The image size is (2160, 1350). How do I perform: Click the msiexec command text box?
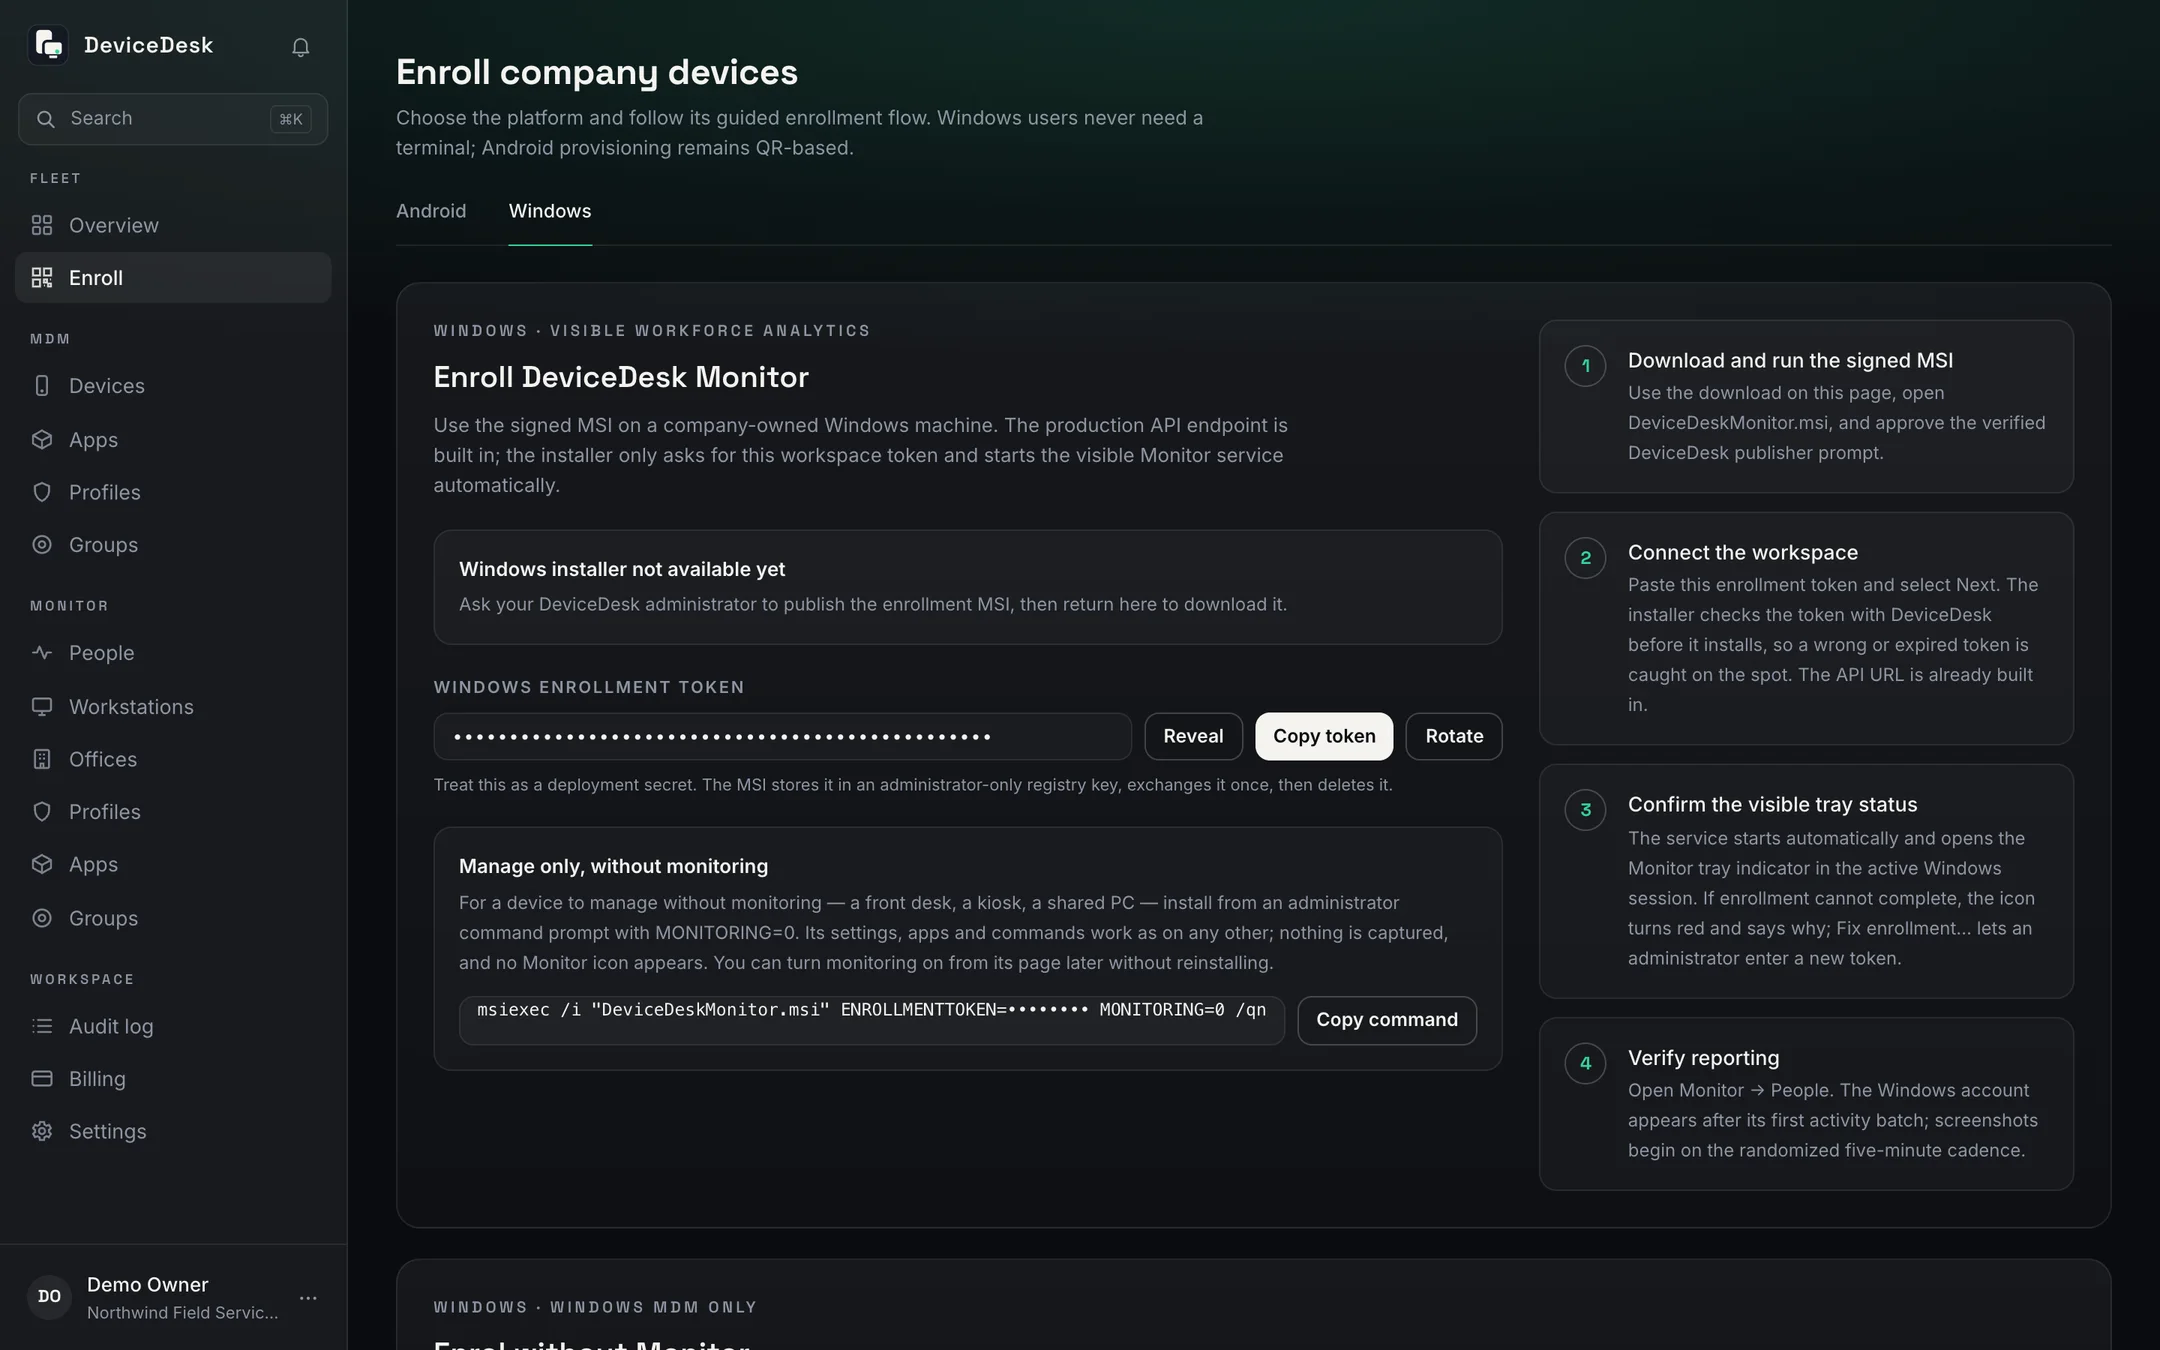click(x=872, y=1020)
